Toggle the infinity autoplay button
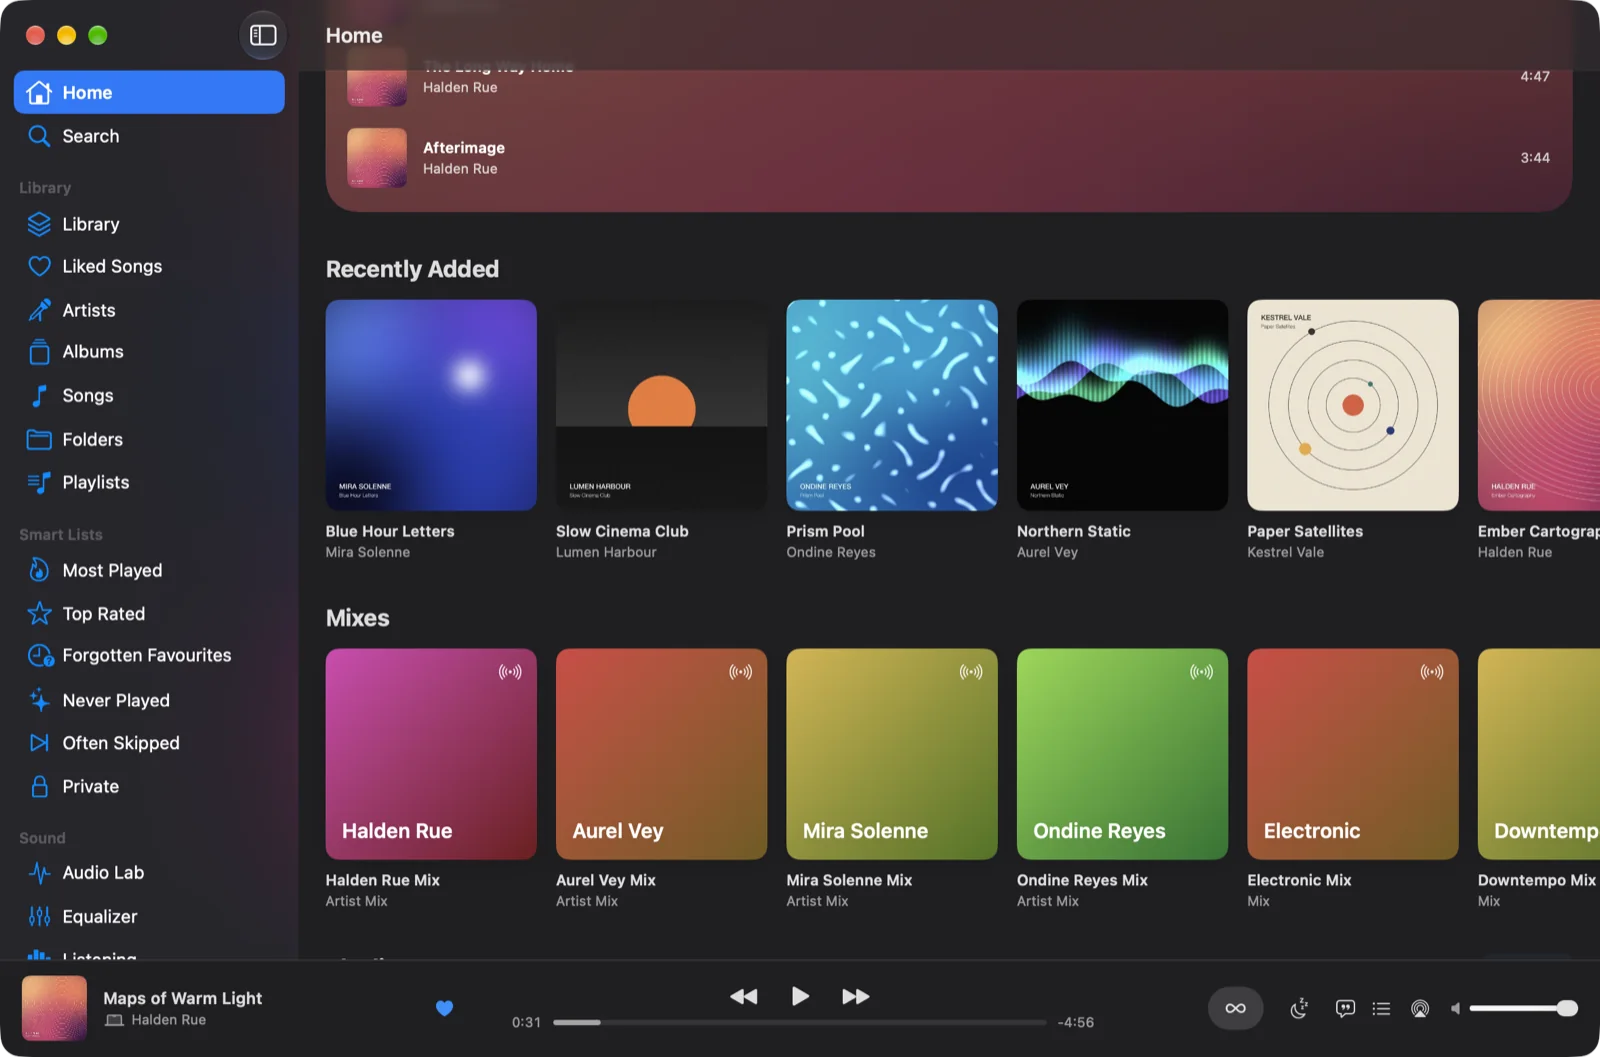 pyautogui.click(x=1236, y=1008)
